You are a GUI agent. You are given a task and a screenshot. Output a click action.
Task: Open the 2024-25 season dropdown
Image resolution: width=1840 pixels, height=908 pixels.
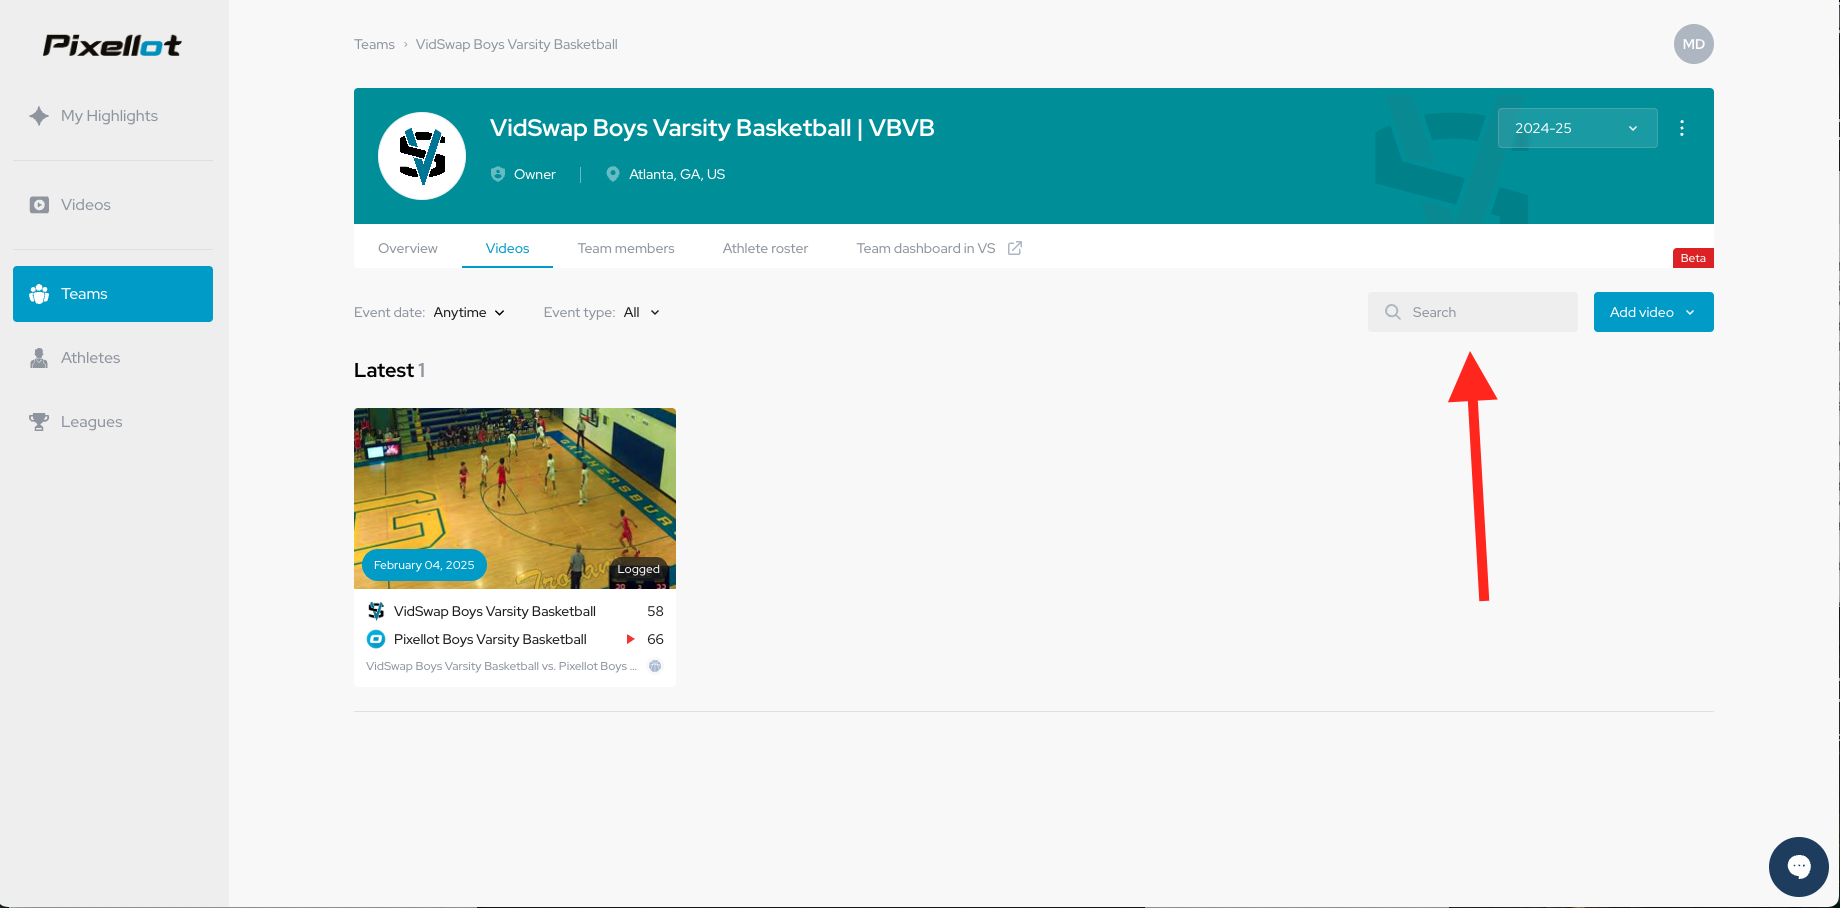(x=1577, y=128)
